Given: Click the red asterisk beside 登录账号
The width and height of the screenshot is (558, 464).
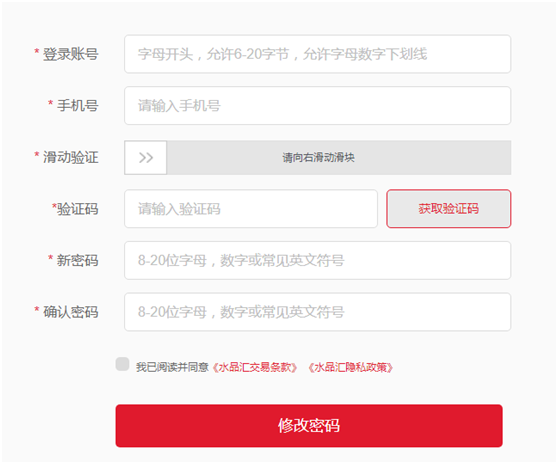Looking at the screenshot, I should point(37,51).
